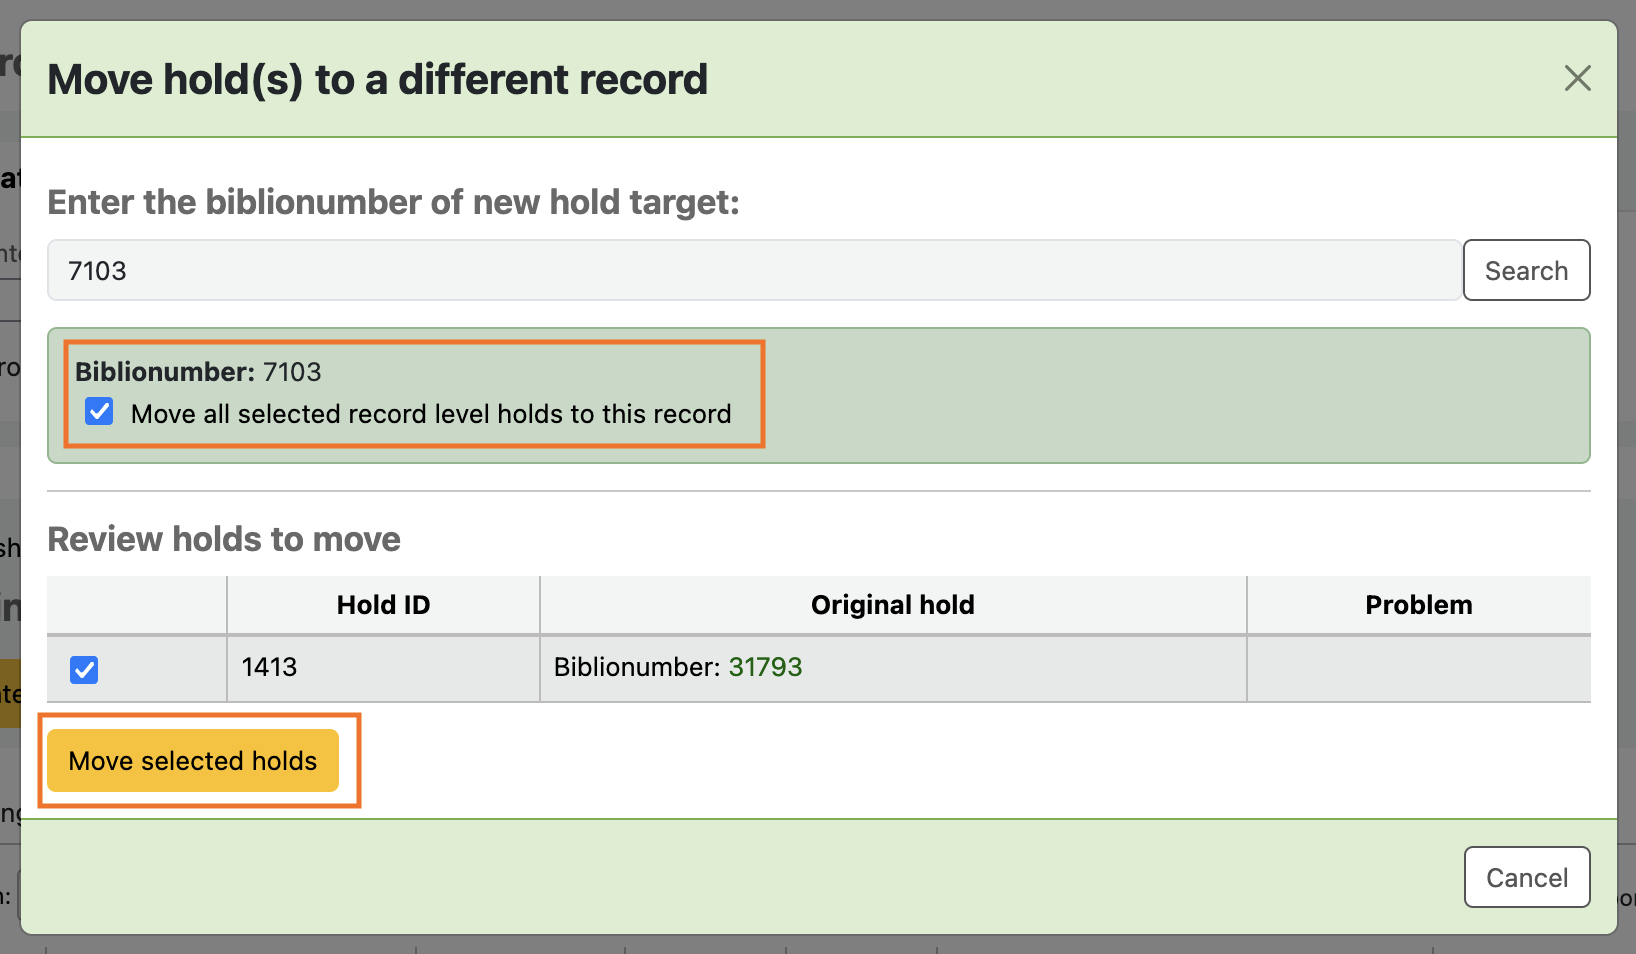
Task: Click the Problem column header
Action: tap(1418, 605)
